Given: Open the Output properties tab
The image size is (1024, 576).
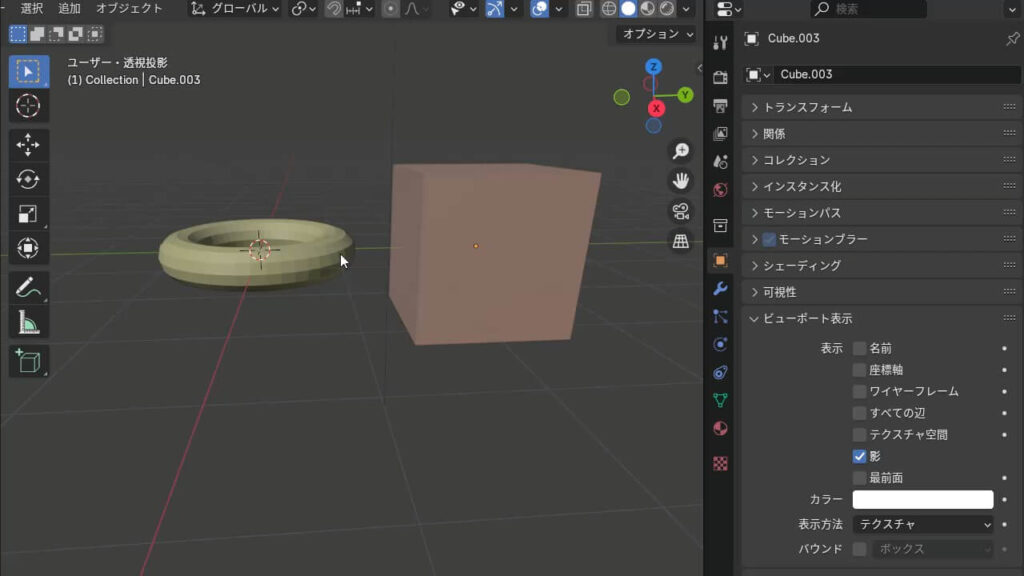Looking at the screenshot, I should click(x=720, y=106).
